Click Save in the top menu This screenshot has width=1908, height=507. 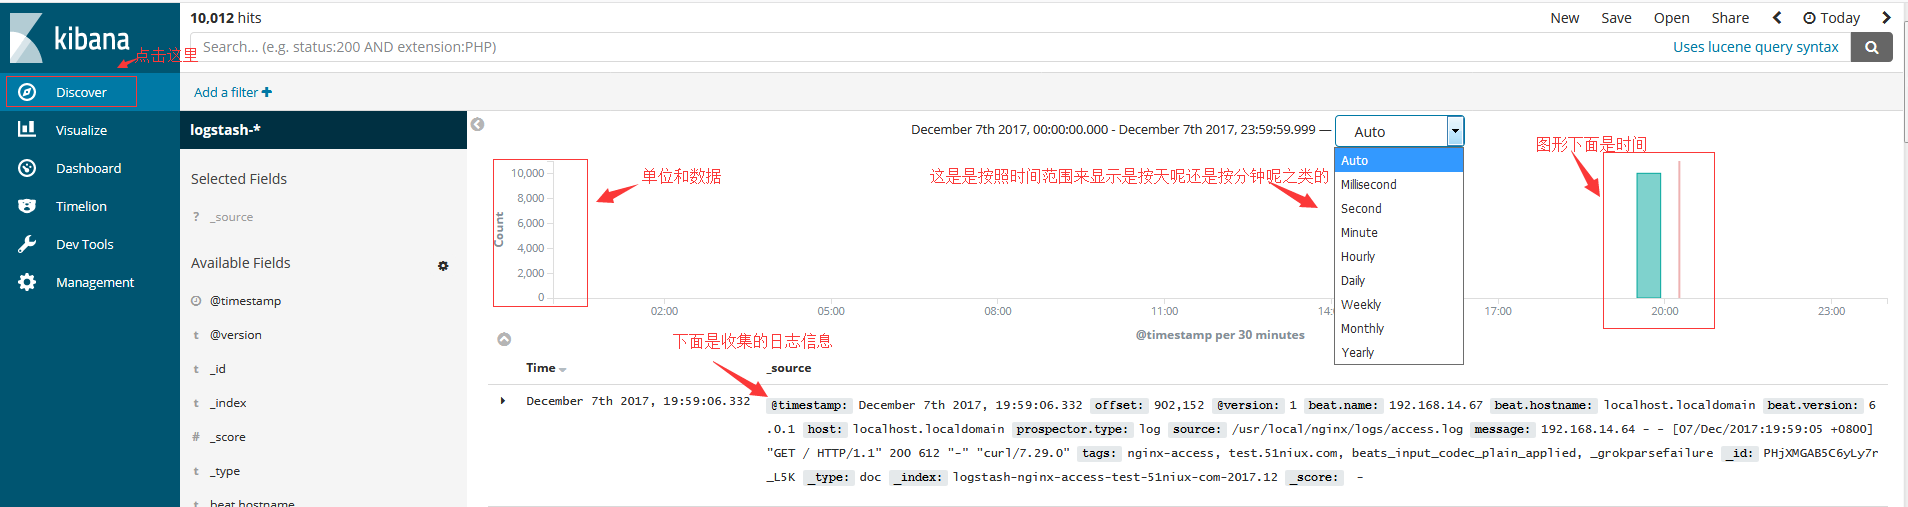tap(1616, 18)
